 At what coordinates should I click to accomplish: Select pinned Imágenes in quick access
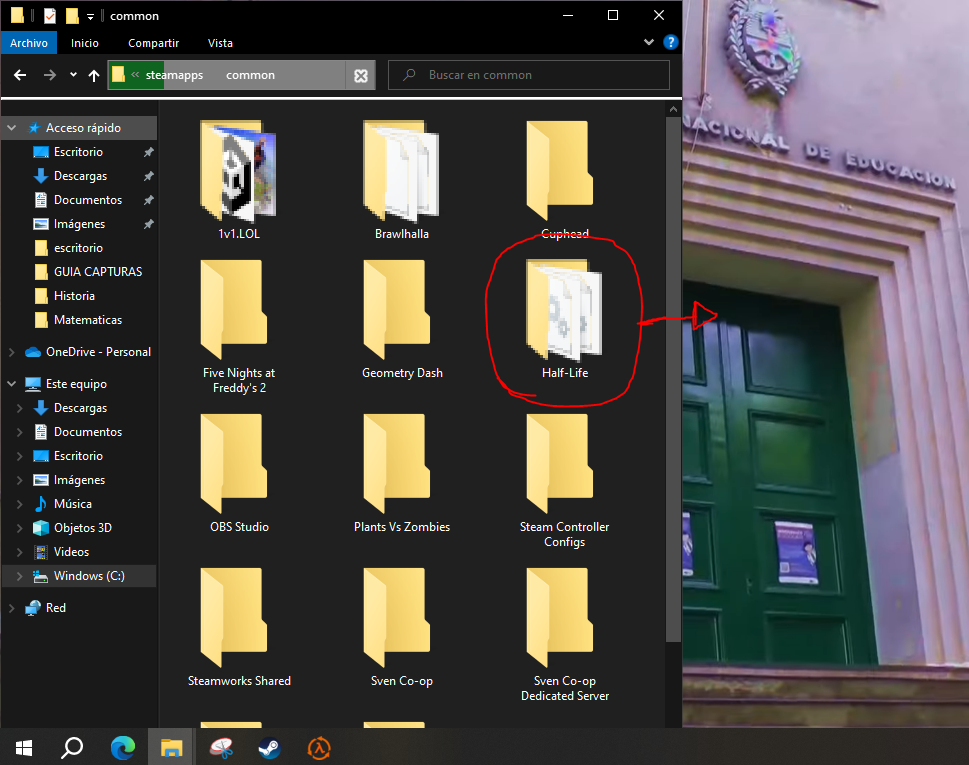(x=79, y=224)
